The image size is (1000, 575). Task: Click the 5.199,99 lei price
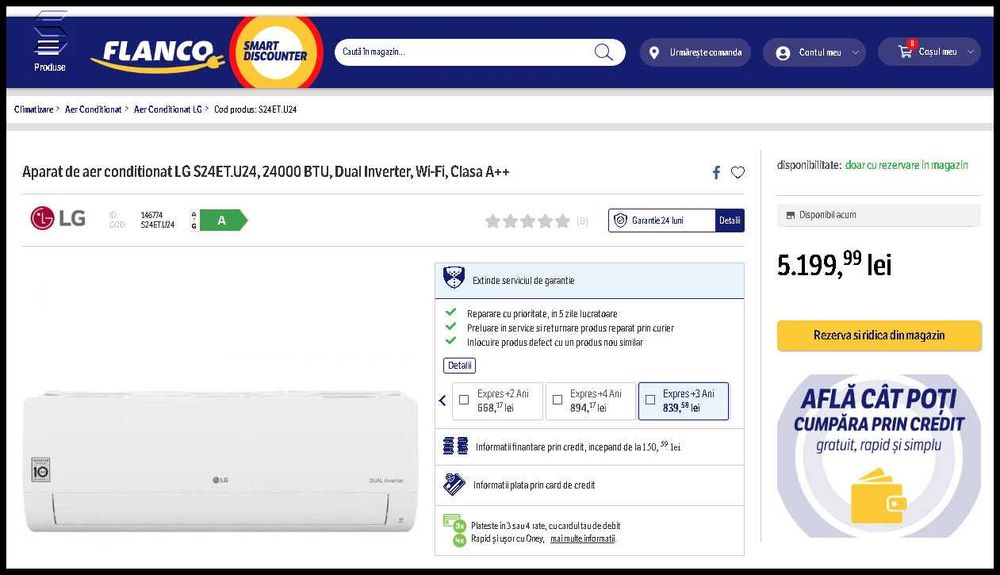834,264
